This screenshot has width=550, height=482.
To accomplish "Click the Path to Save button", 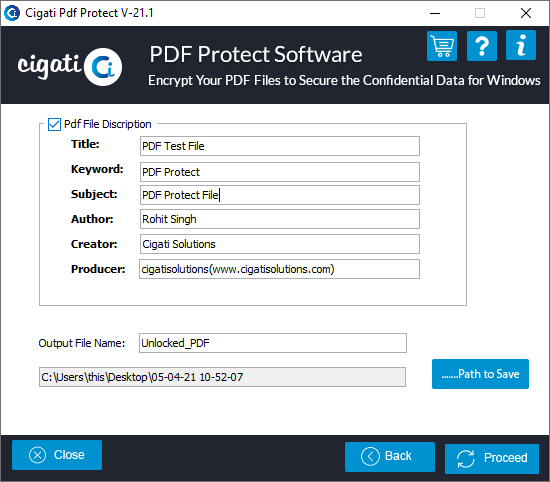I will [480, 374].
